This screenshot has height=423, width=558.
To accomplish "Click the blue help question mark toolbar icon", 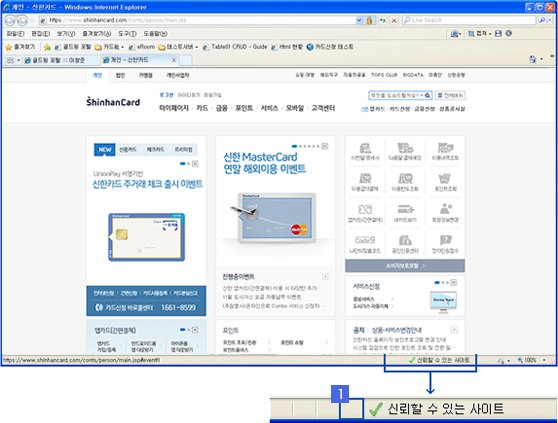I will (509, 33).
